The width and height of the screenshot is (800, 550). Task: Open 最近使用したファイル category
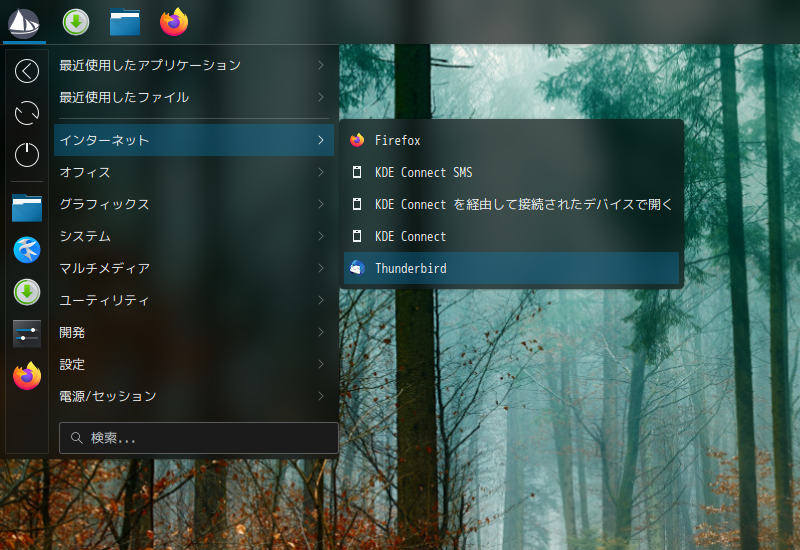pos(194,97)
